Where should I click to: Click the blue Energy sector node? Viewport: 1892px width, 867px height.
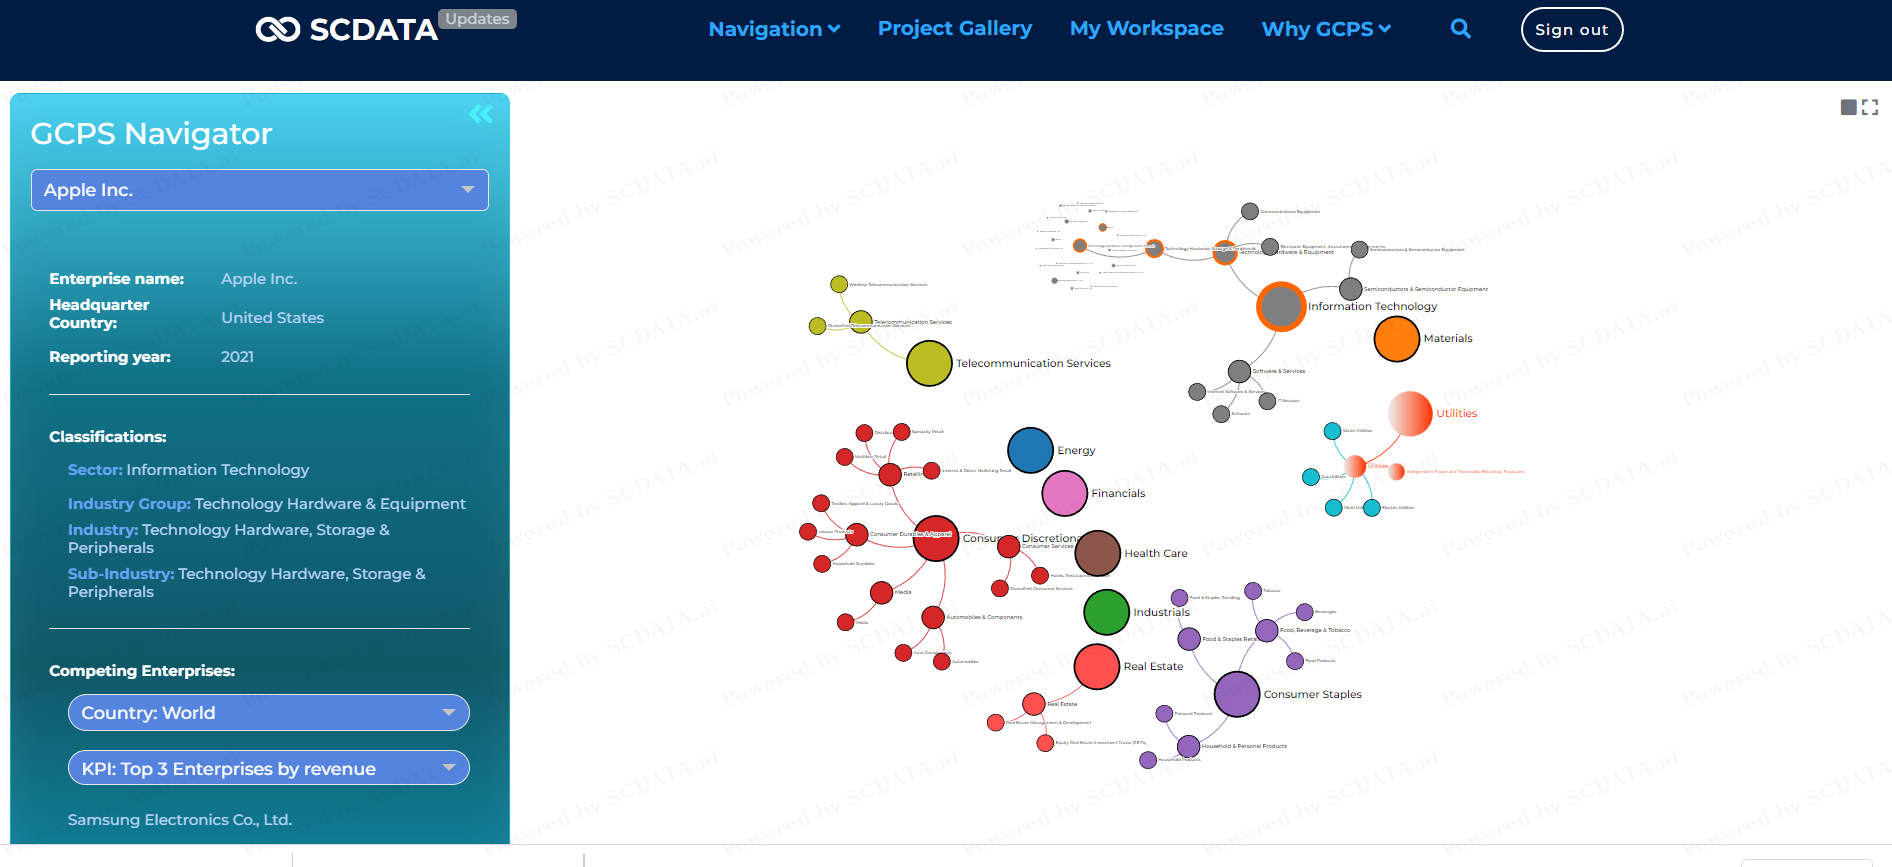click(1030, 450)
